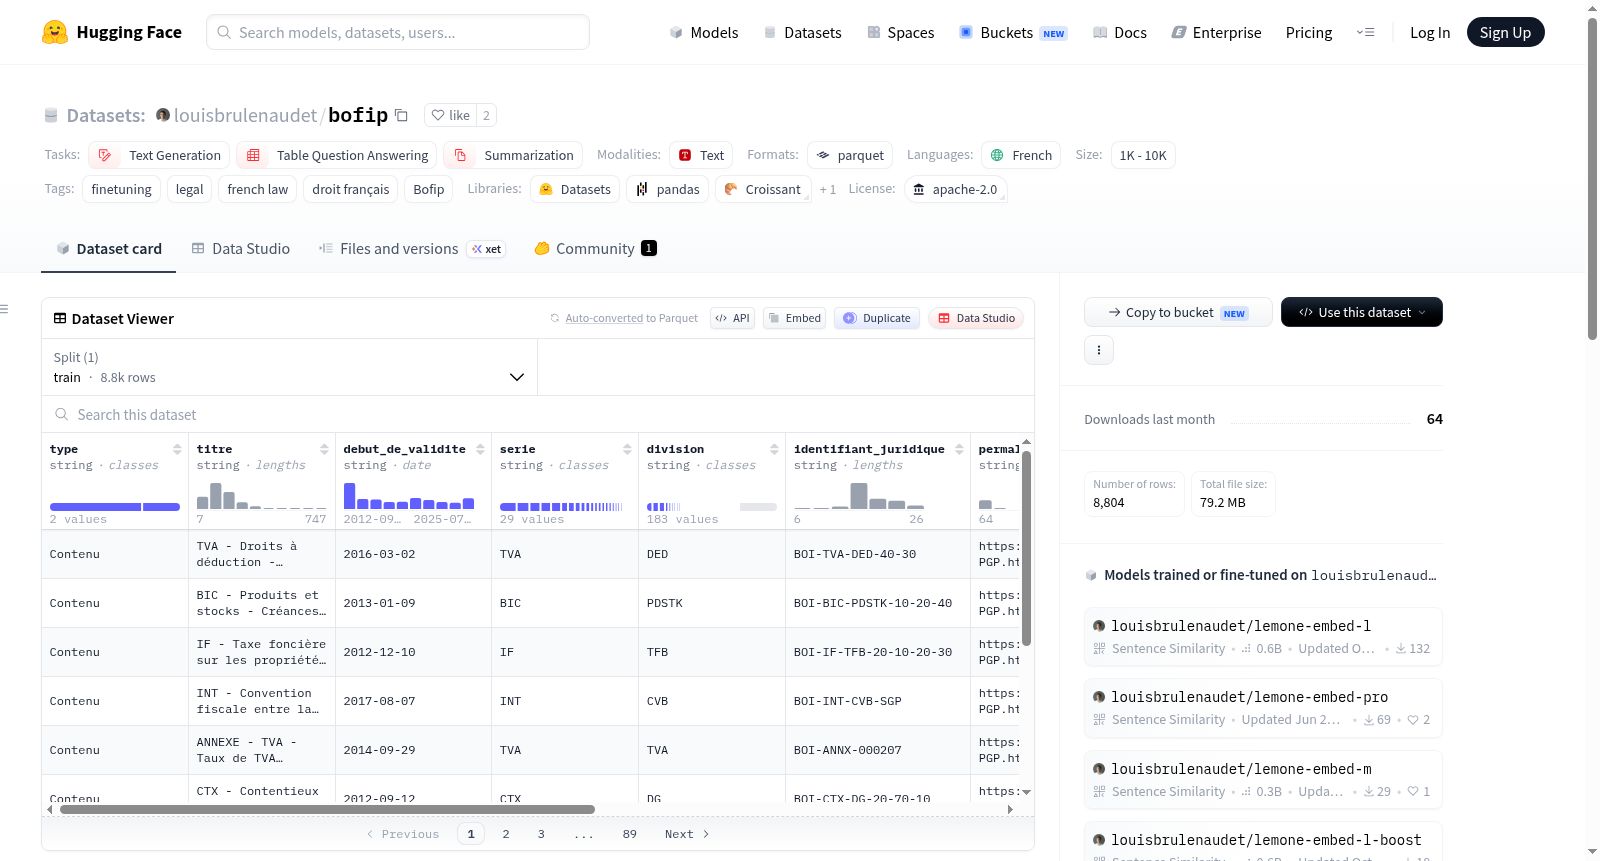Select the Table Question Answering task tag
This screenshot has height=861, width=1600.
point(336,155)
